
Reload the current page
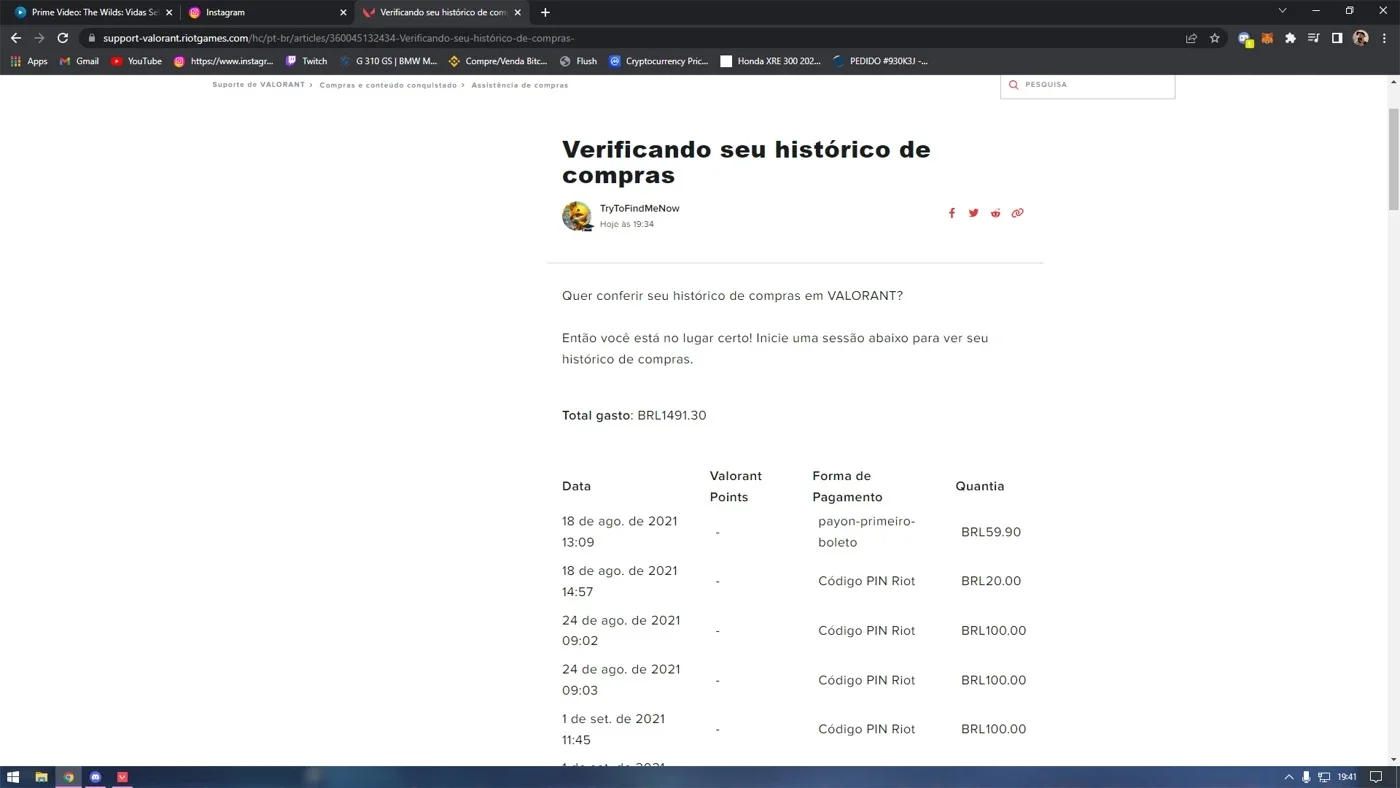(x=62, y=38)
